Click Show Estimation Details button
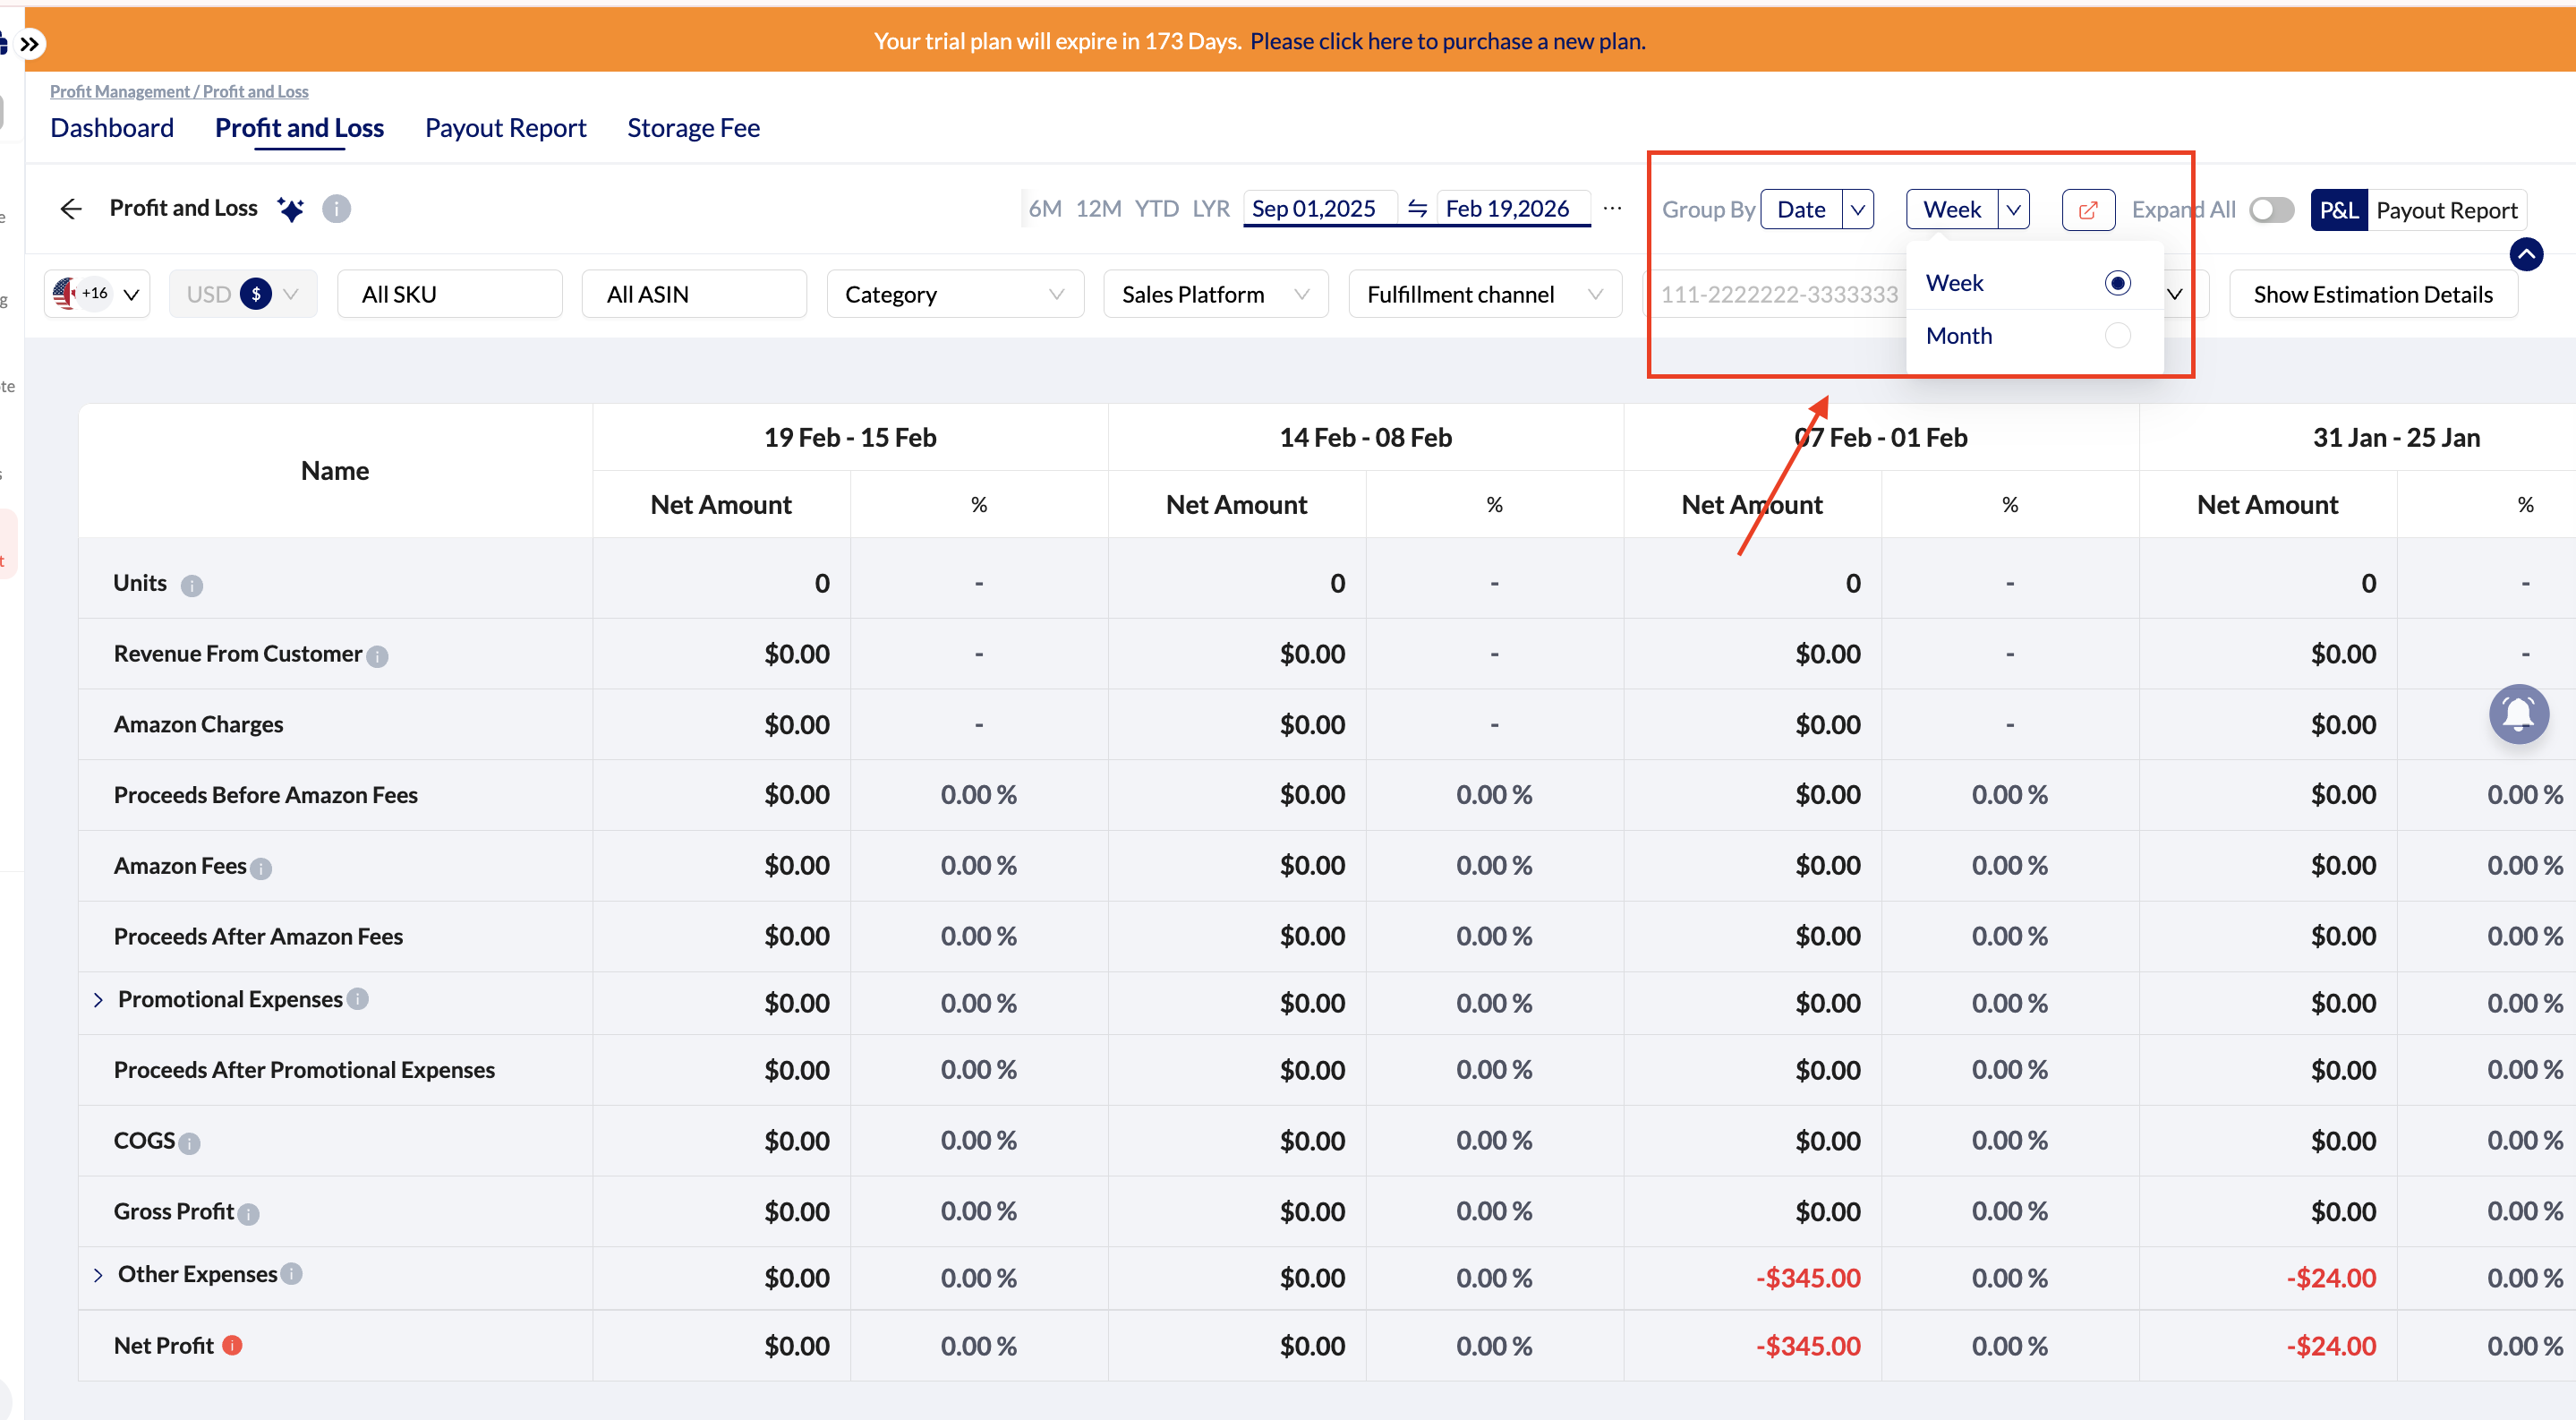The height and width of the screenshot is (1420, 2576). 2372,294
